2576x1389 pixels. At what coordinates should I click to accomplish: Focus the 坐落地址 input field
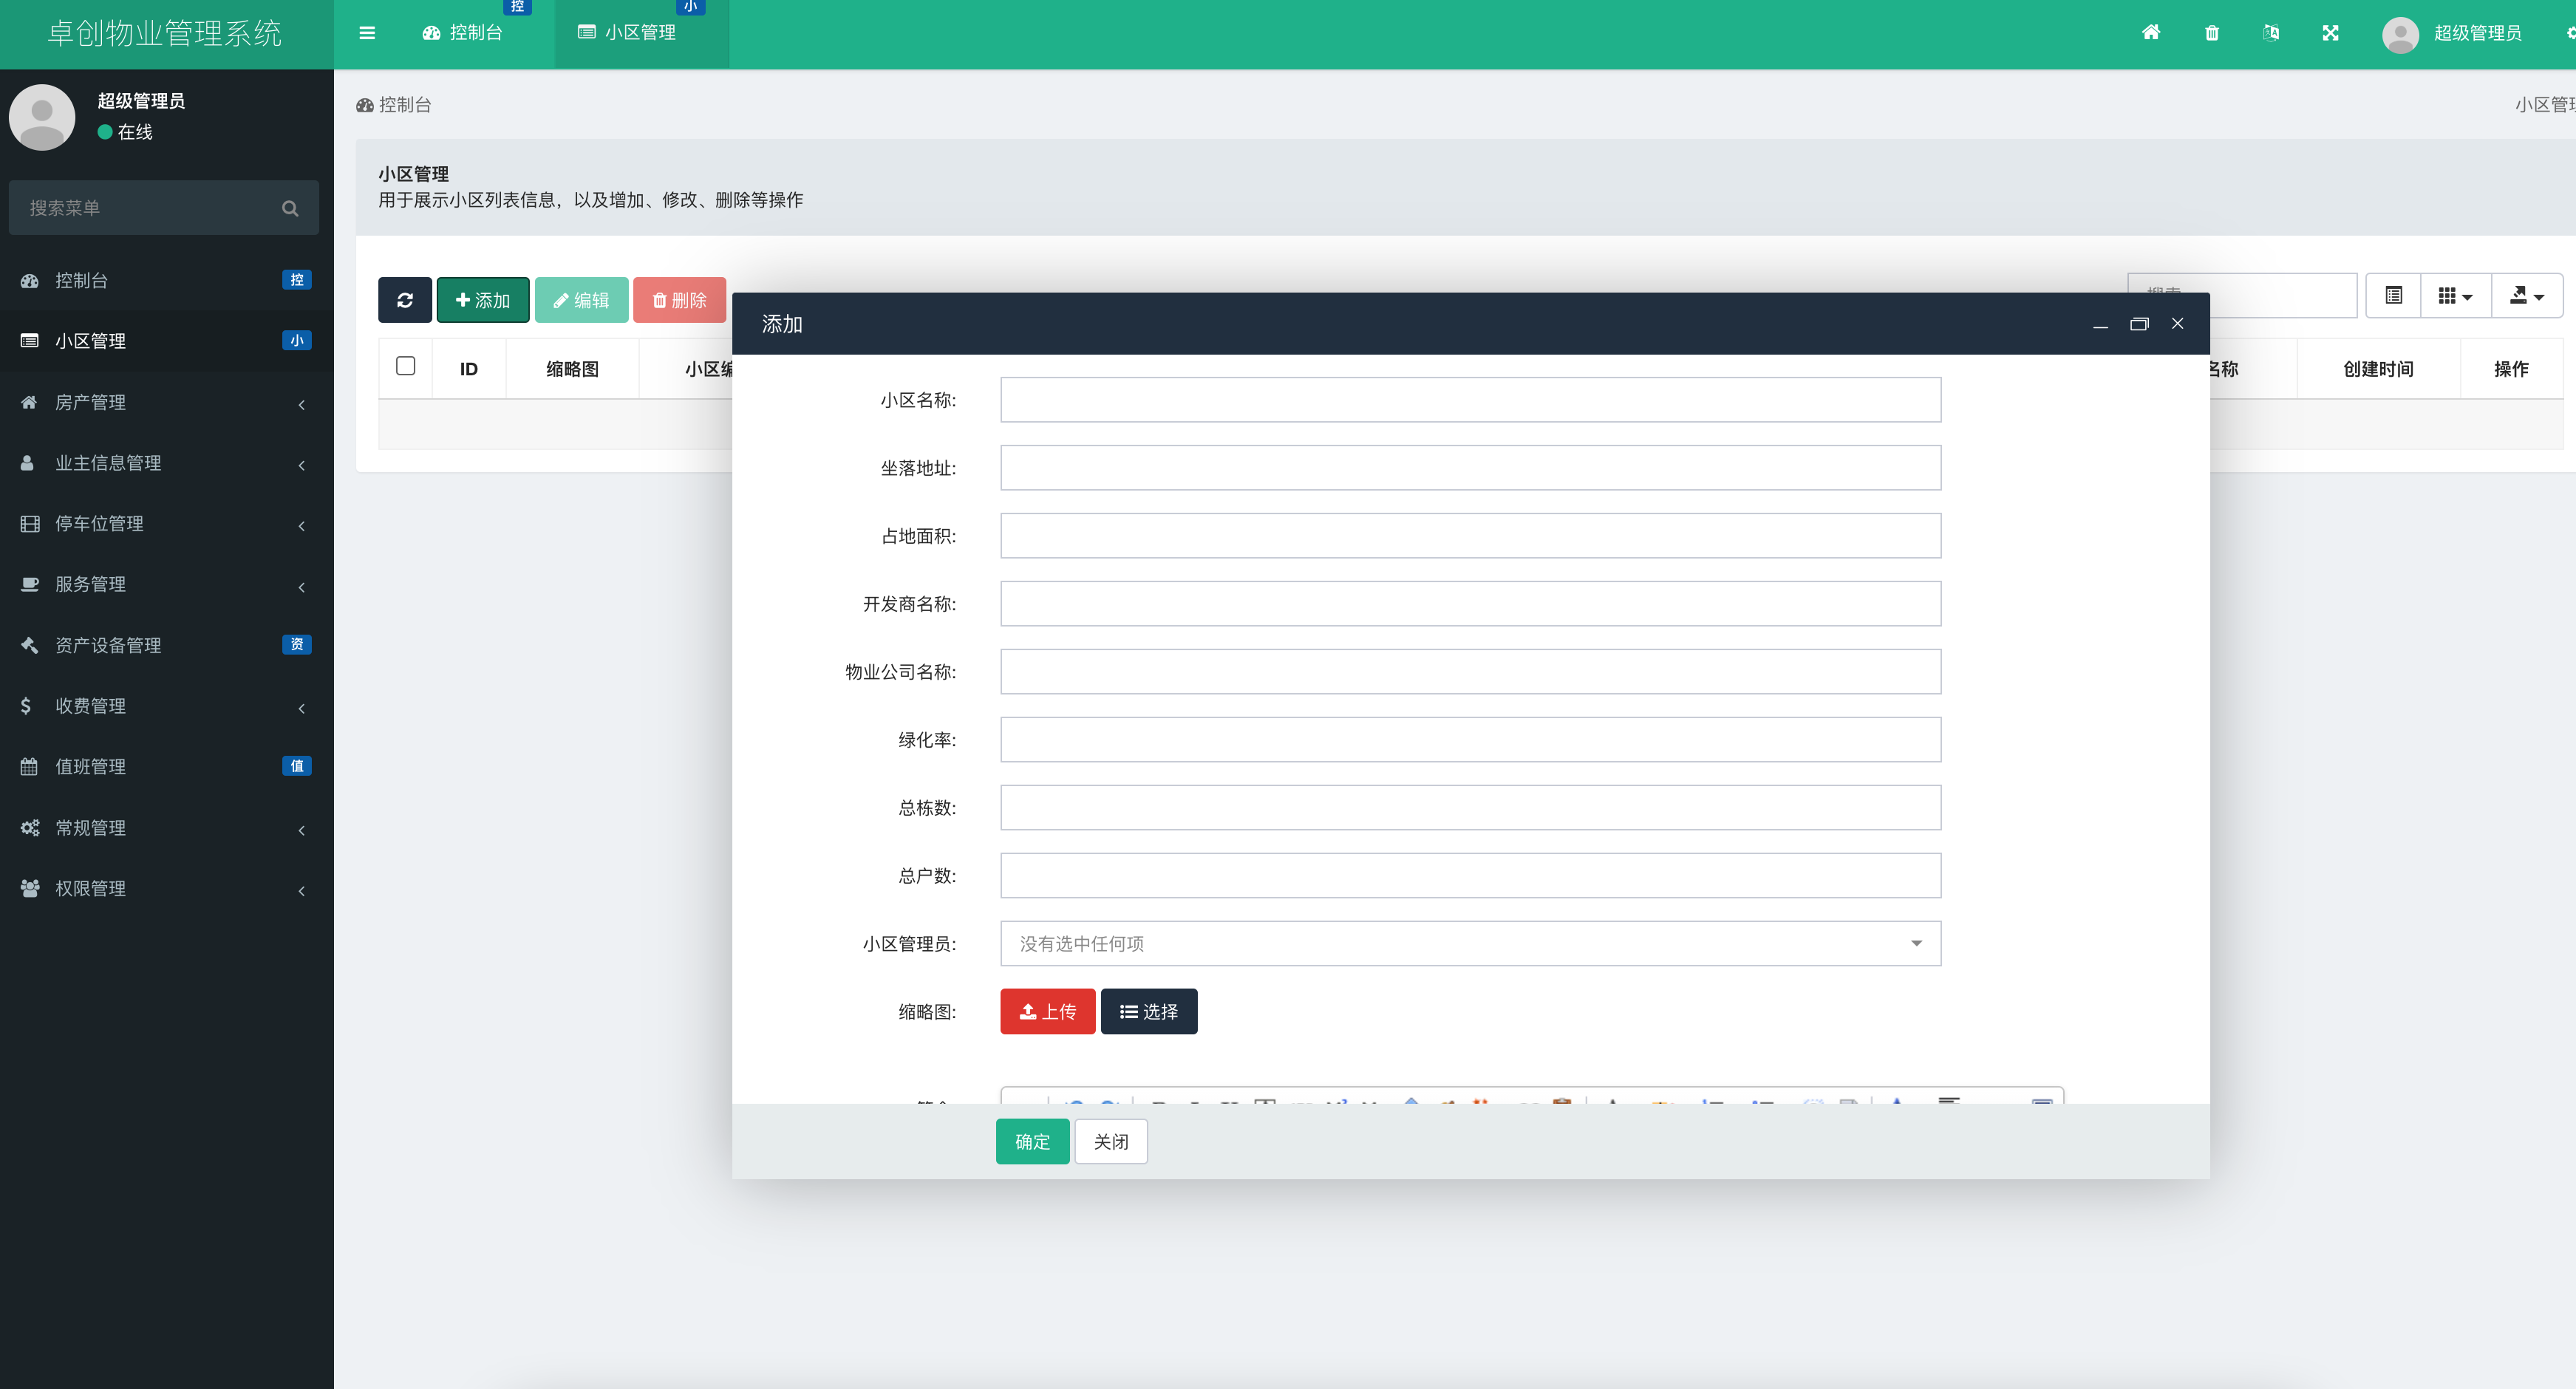1470,467
